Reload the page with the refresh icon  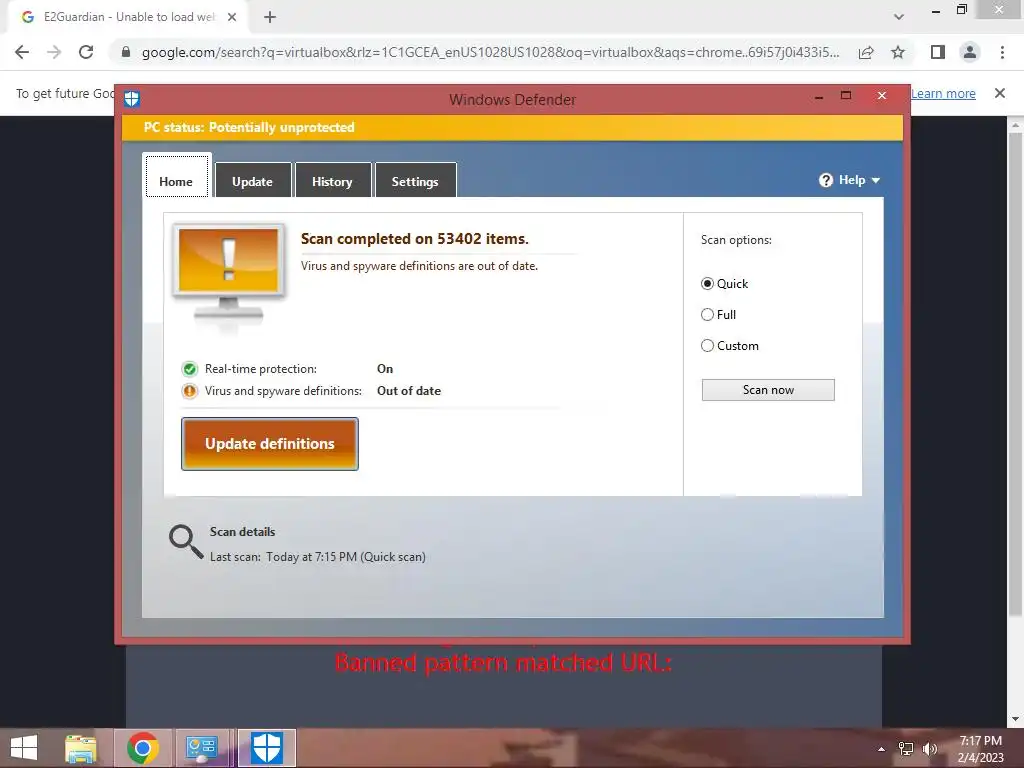click(86, 52)
